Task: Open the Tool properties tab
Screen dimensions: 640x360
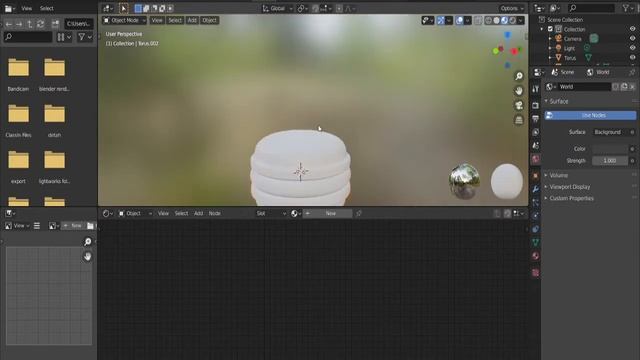Action: [x=536, y=89]
